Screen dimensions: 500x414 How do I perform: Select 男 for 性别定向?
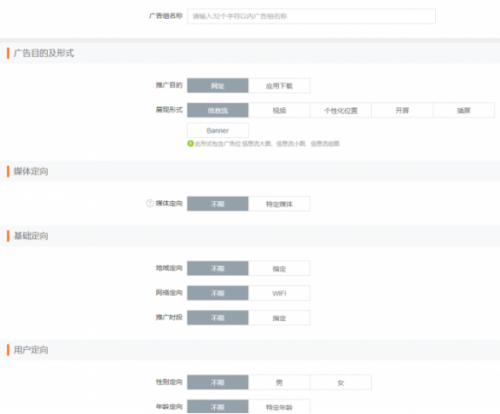tap(279, 382)
